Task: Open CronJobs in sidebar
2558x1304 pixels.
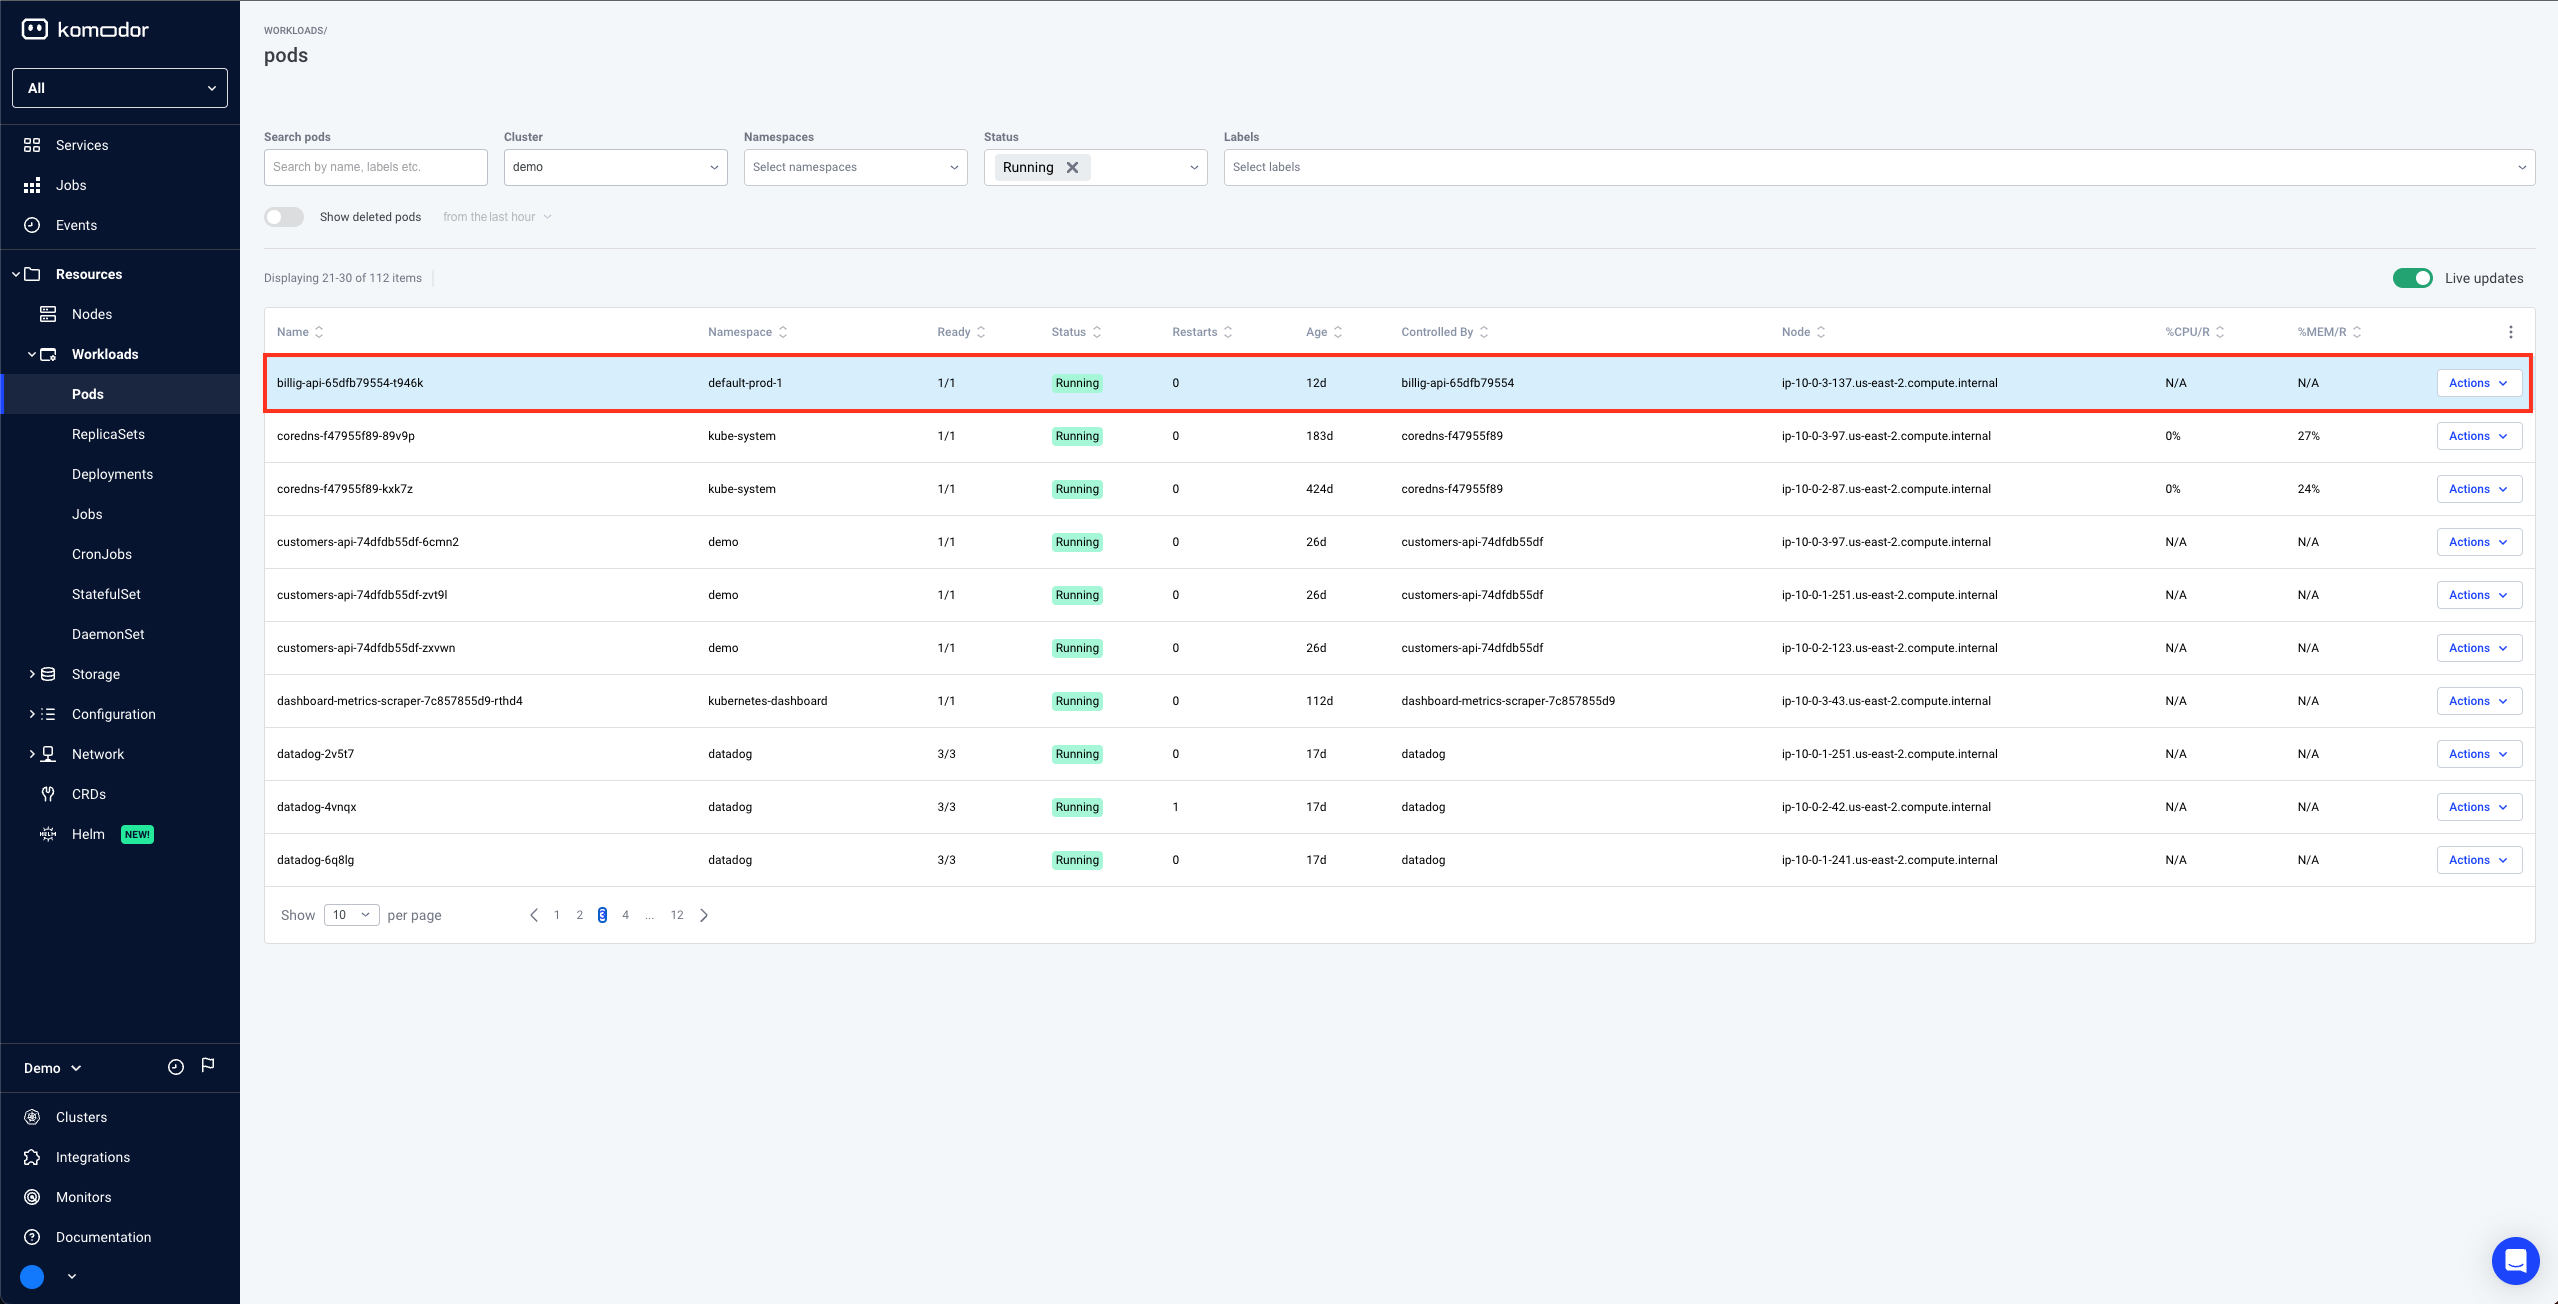Action: 102,554
